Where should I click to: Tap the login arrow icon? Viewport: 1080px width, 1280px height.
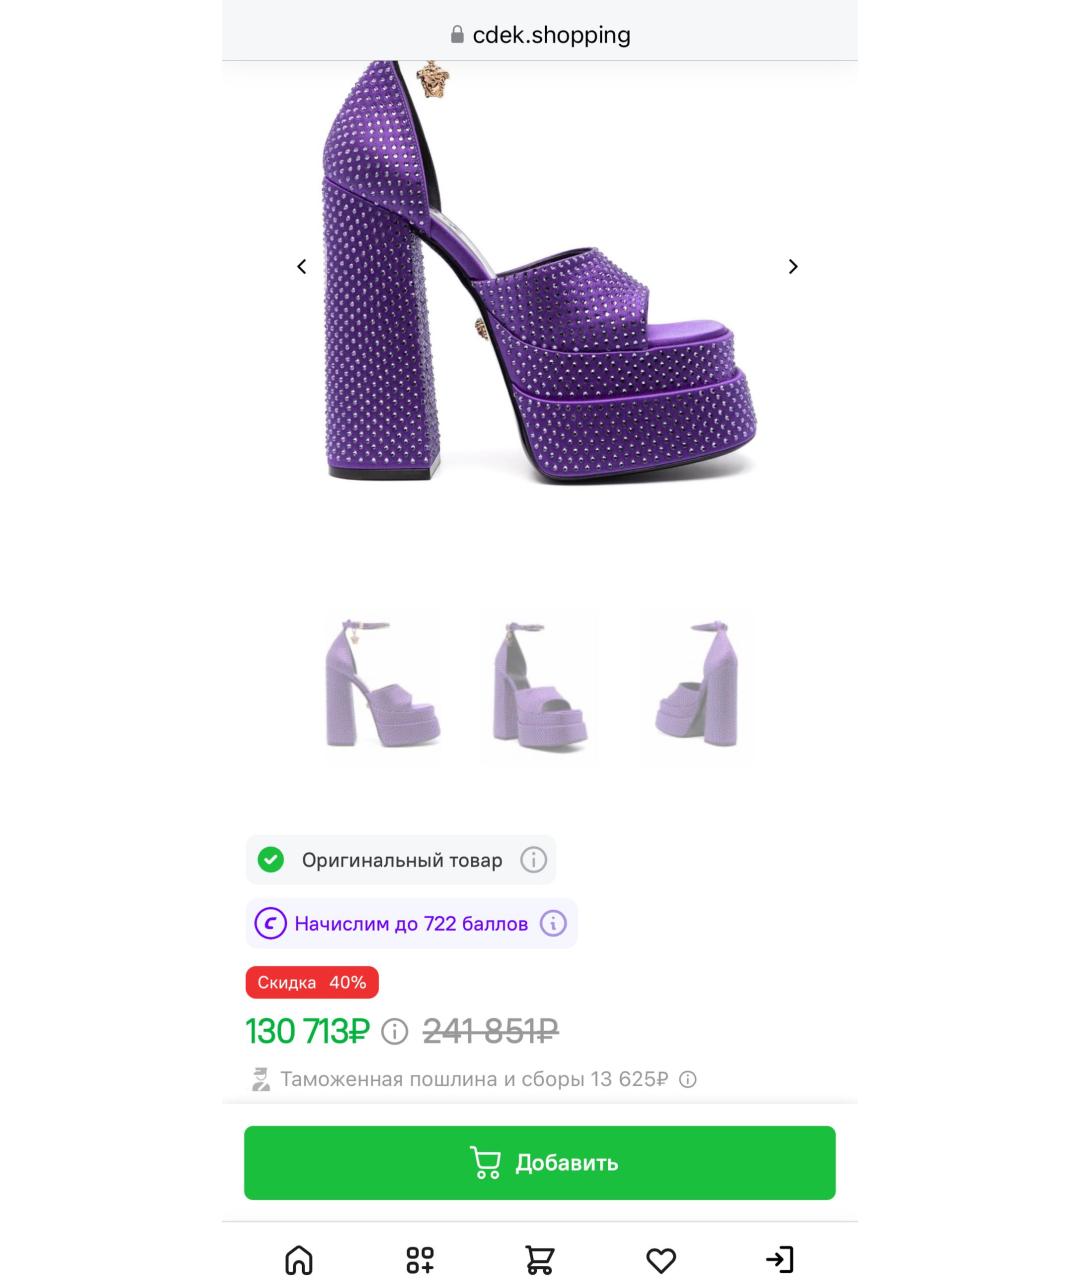pyautogui.click(x=780, y=1259)
